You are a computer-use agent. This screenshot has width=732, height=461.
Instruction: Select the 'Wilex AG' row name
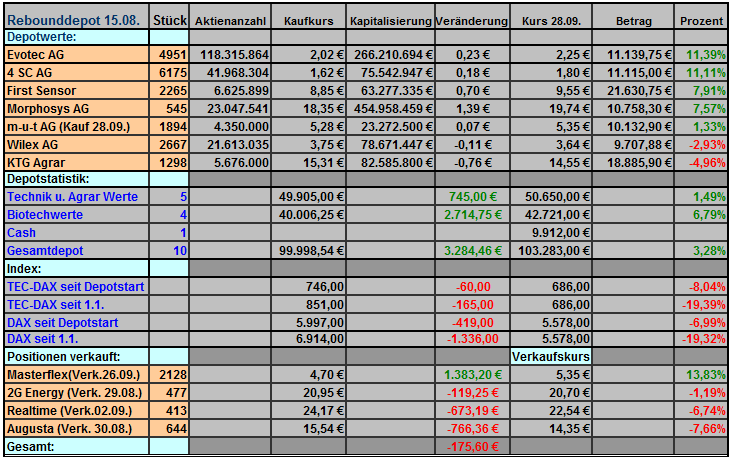tap(33, 145)
